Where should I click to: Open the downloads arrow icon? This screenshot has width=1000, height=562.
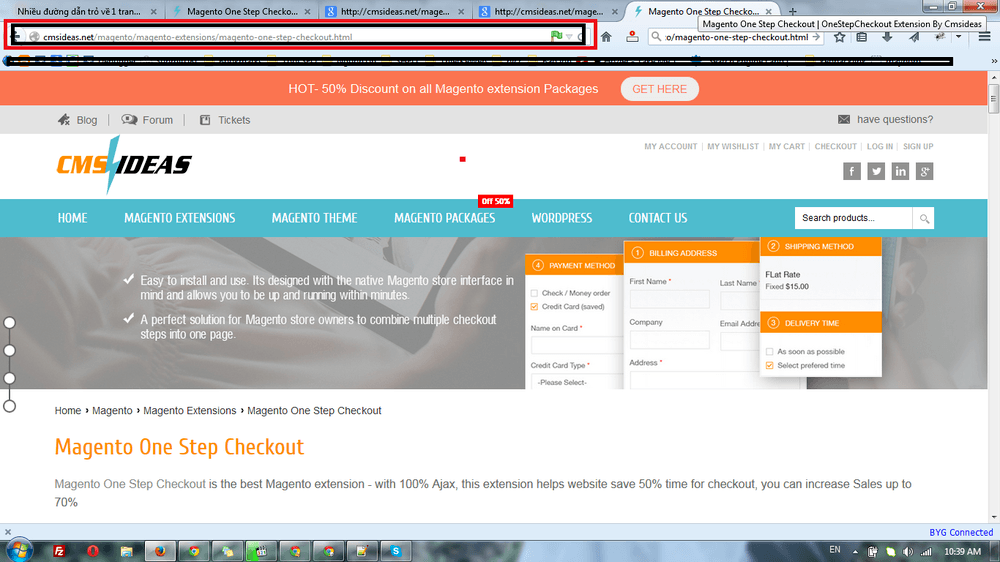pos(887,37)
